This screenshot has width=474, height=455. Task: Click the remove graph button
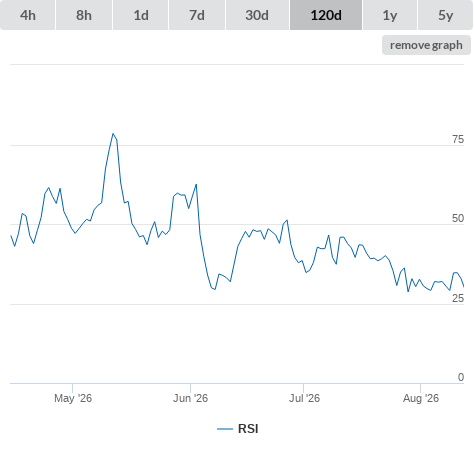click(x=426, y=45)
